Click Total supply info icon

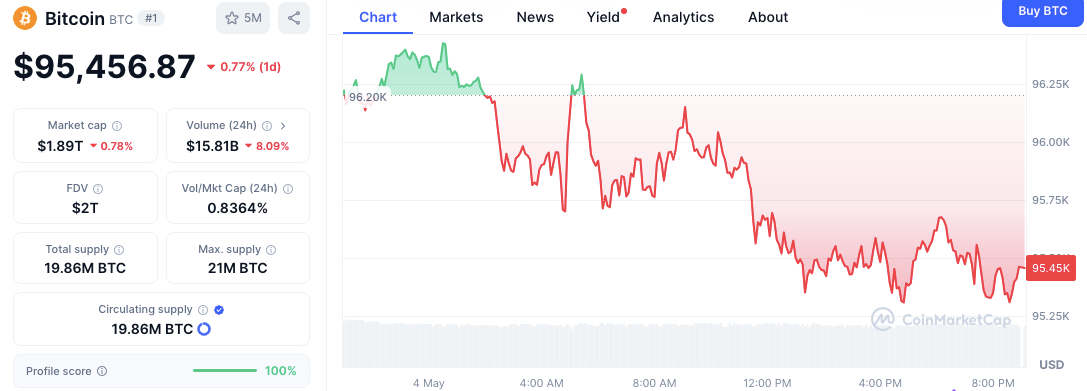[x=119, y=250]
